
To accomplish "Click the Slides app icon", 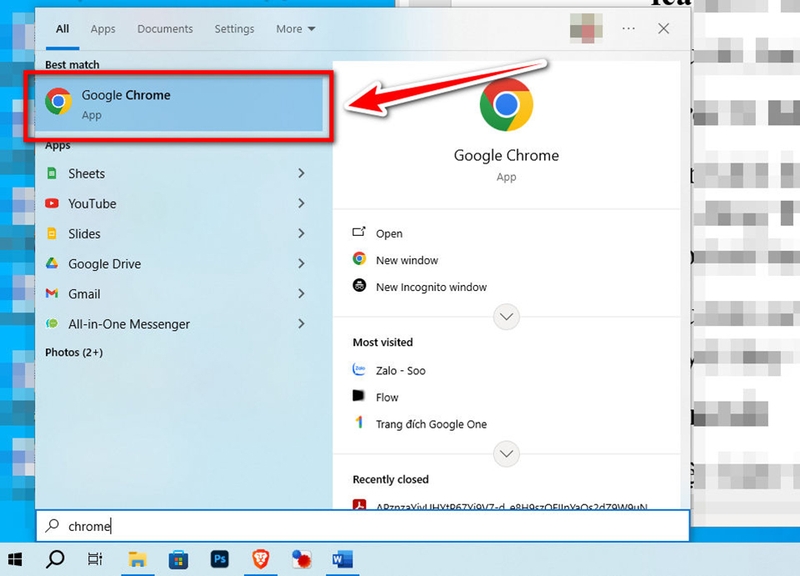I will point(52,234).
